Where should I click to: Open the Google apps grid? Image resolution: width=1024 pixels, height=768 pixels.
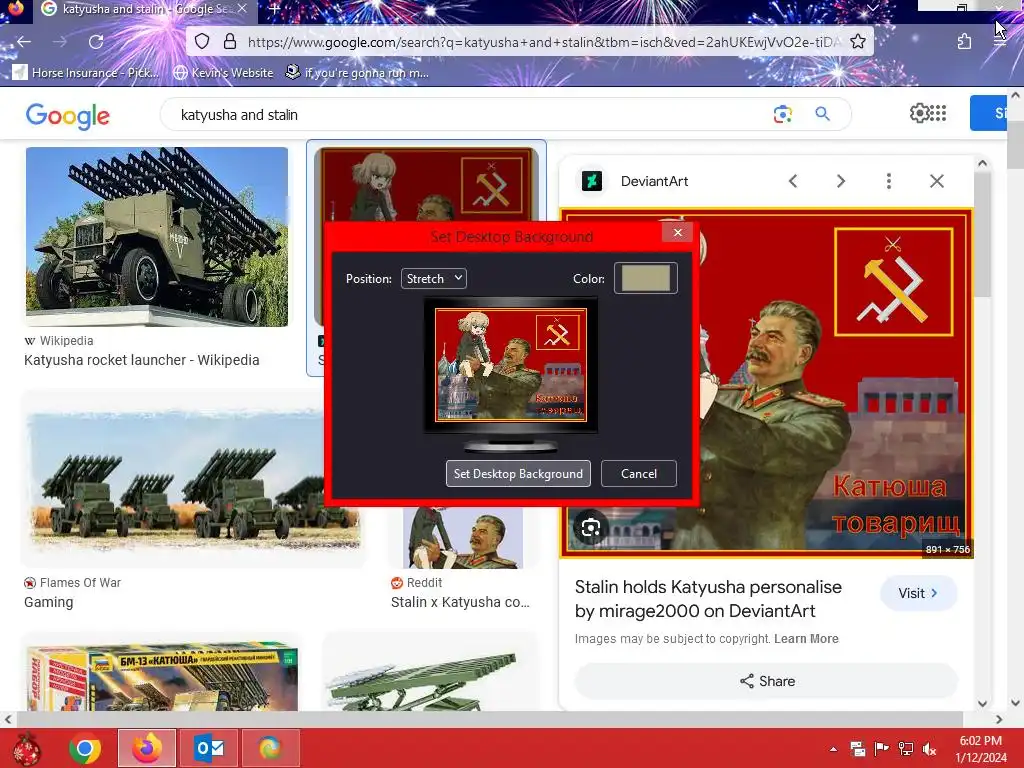(938, 113)
